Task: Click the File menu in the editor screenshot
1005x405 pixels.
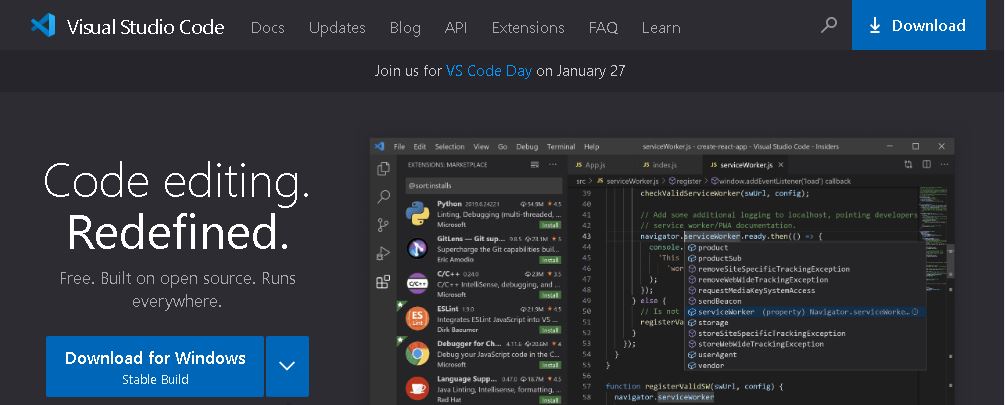Action: coord(399,146)
